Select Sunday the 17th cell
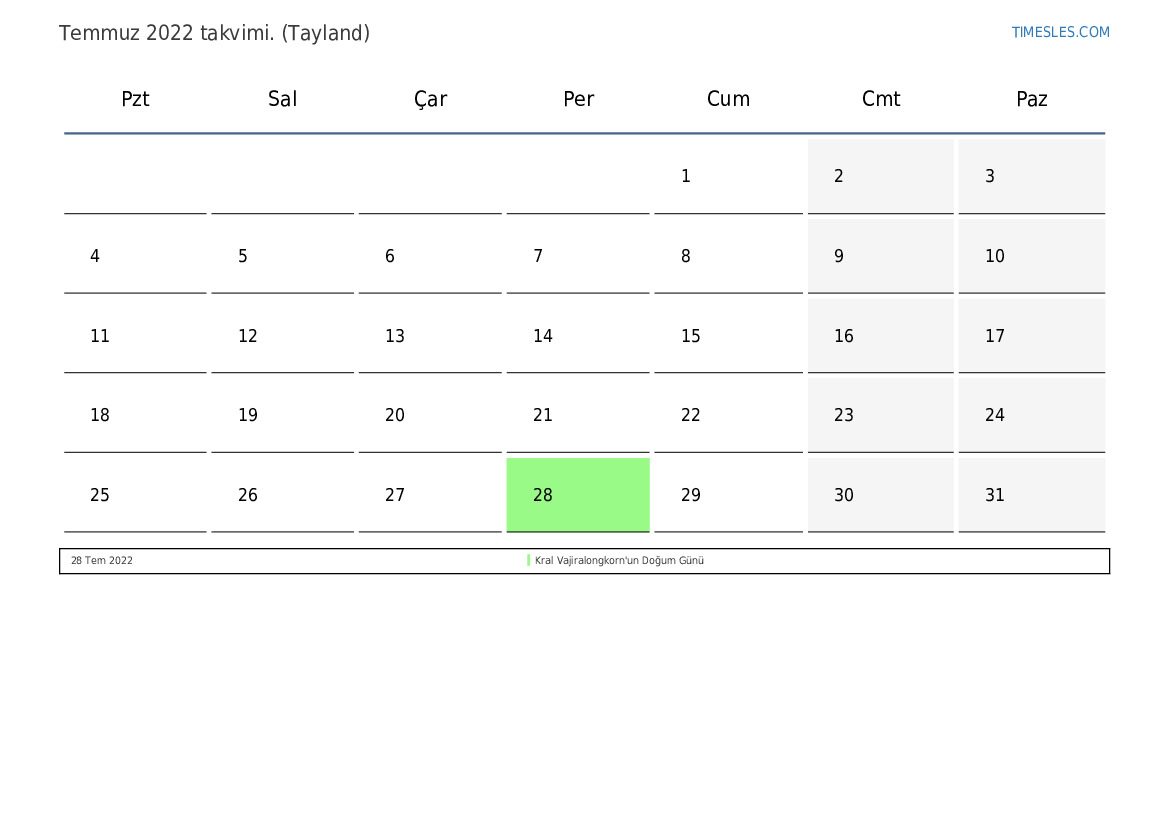The image size is (1169, 827). point(1031,336)
